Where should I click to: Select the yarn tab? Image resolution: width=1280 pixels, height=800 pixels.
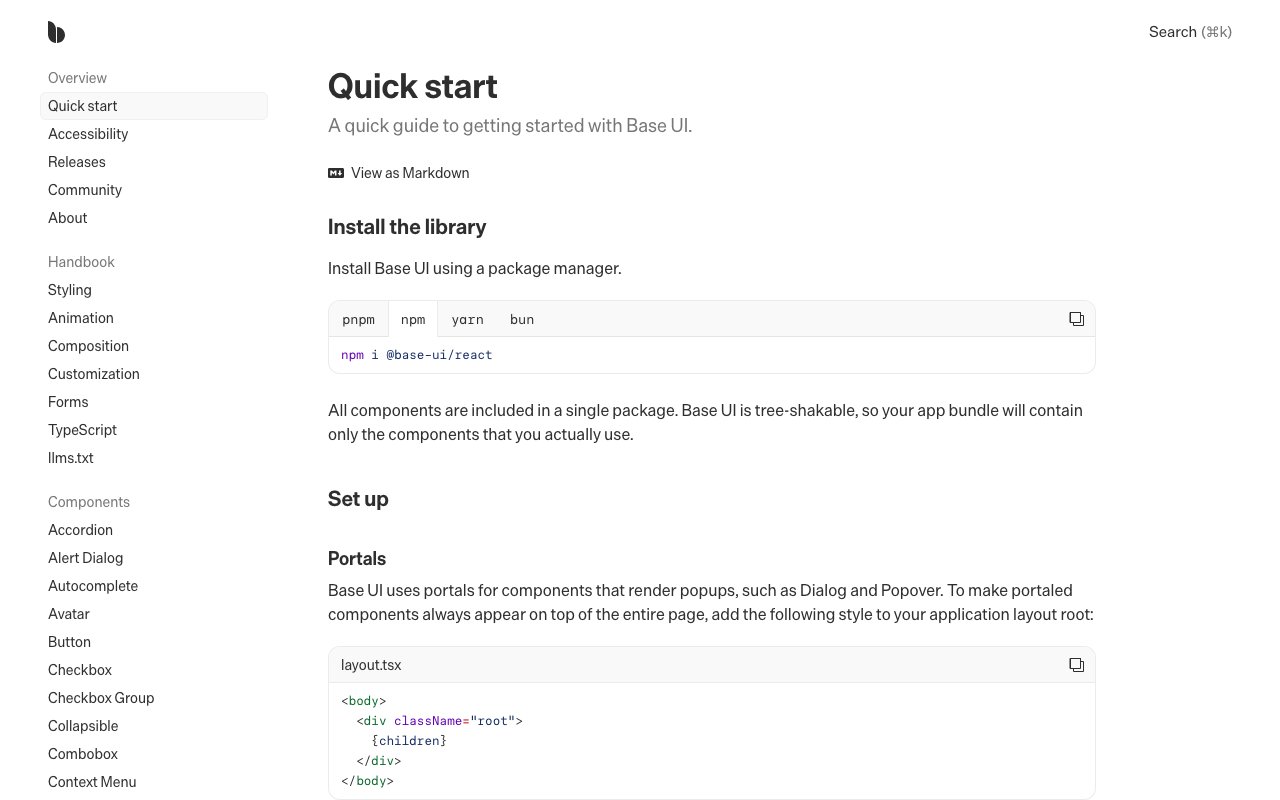pyautogui.click(x=467, y=320)
